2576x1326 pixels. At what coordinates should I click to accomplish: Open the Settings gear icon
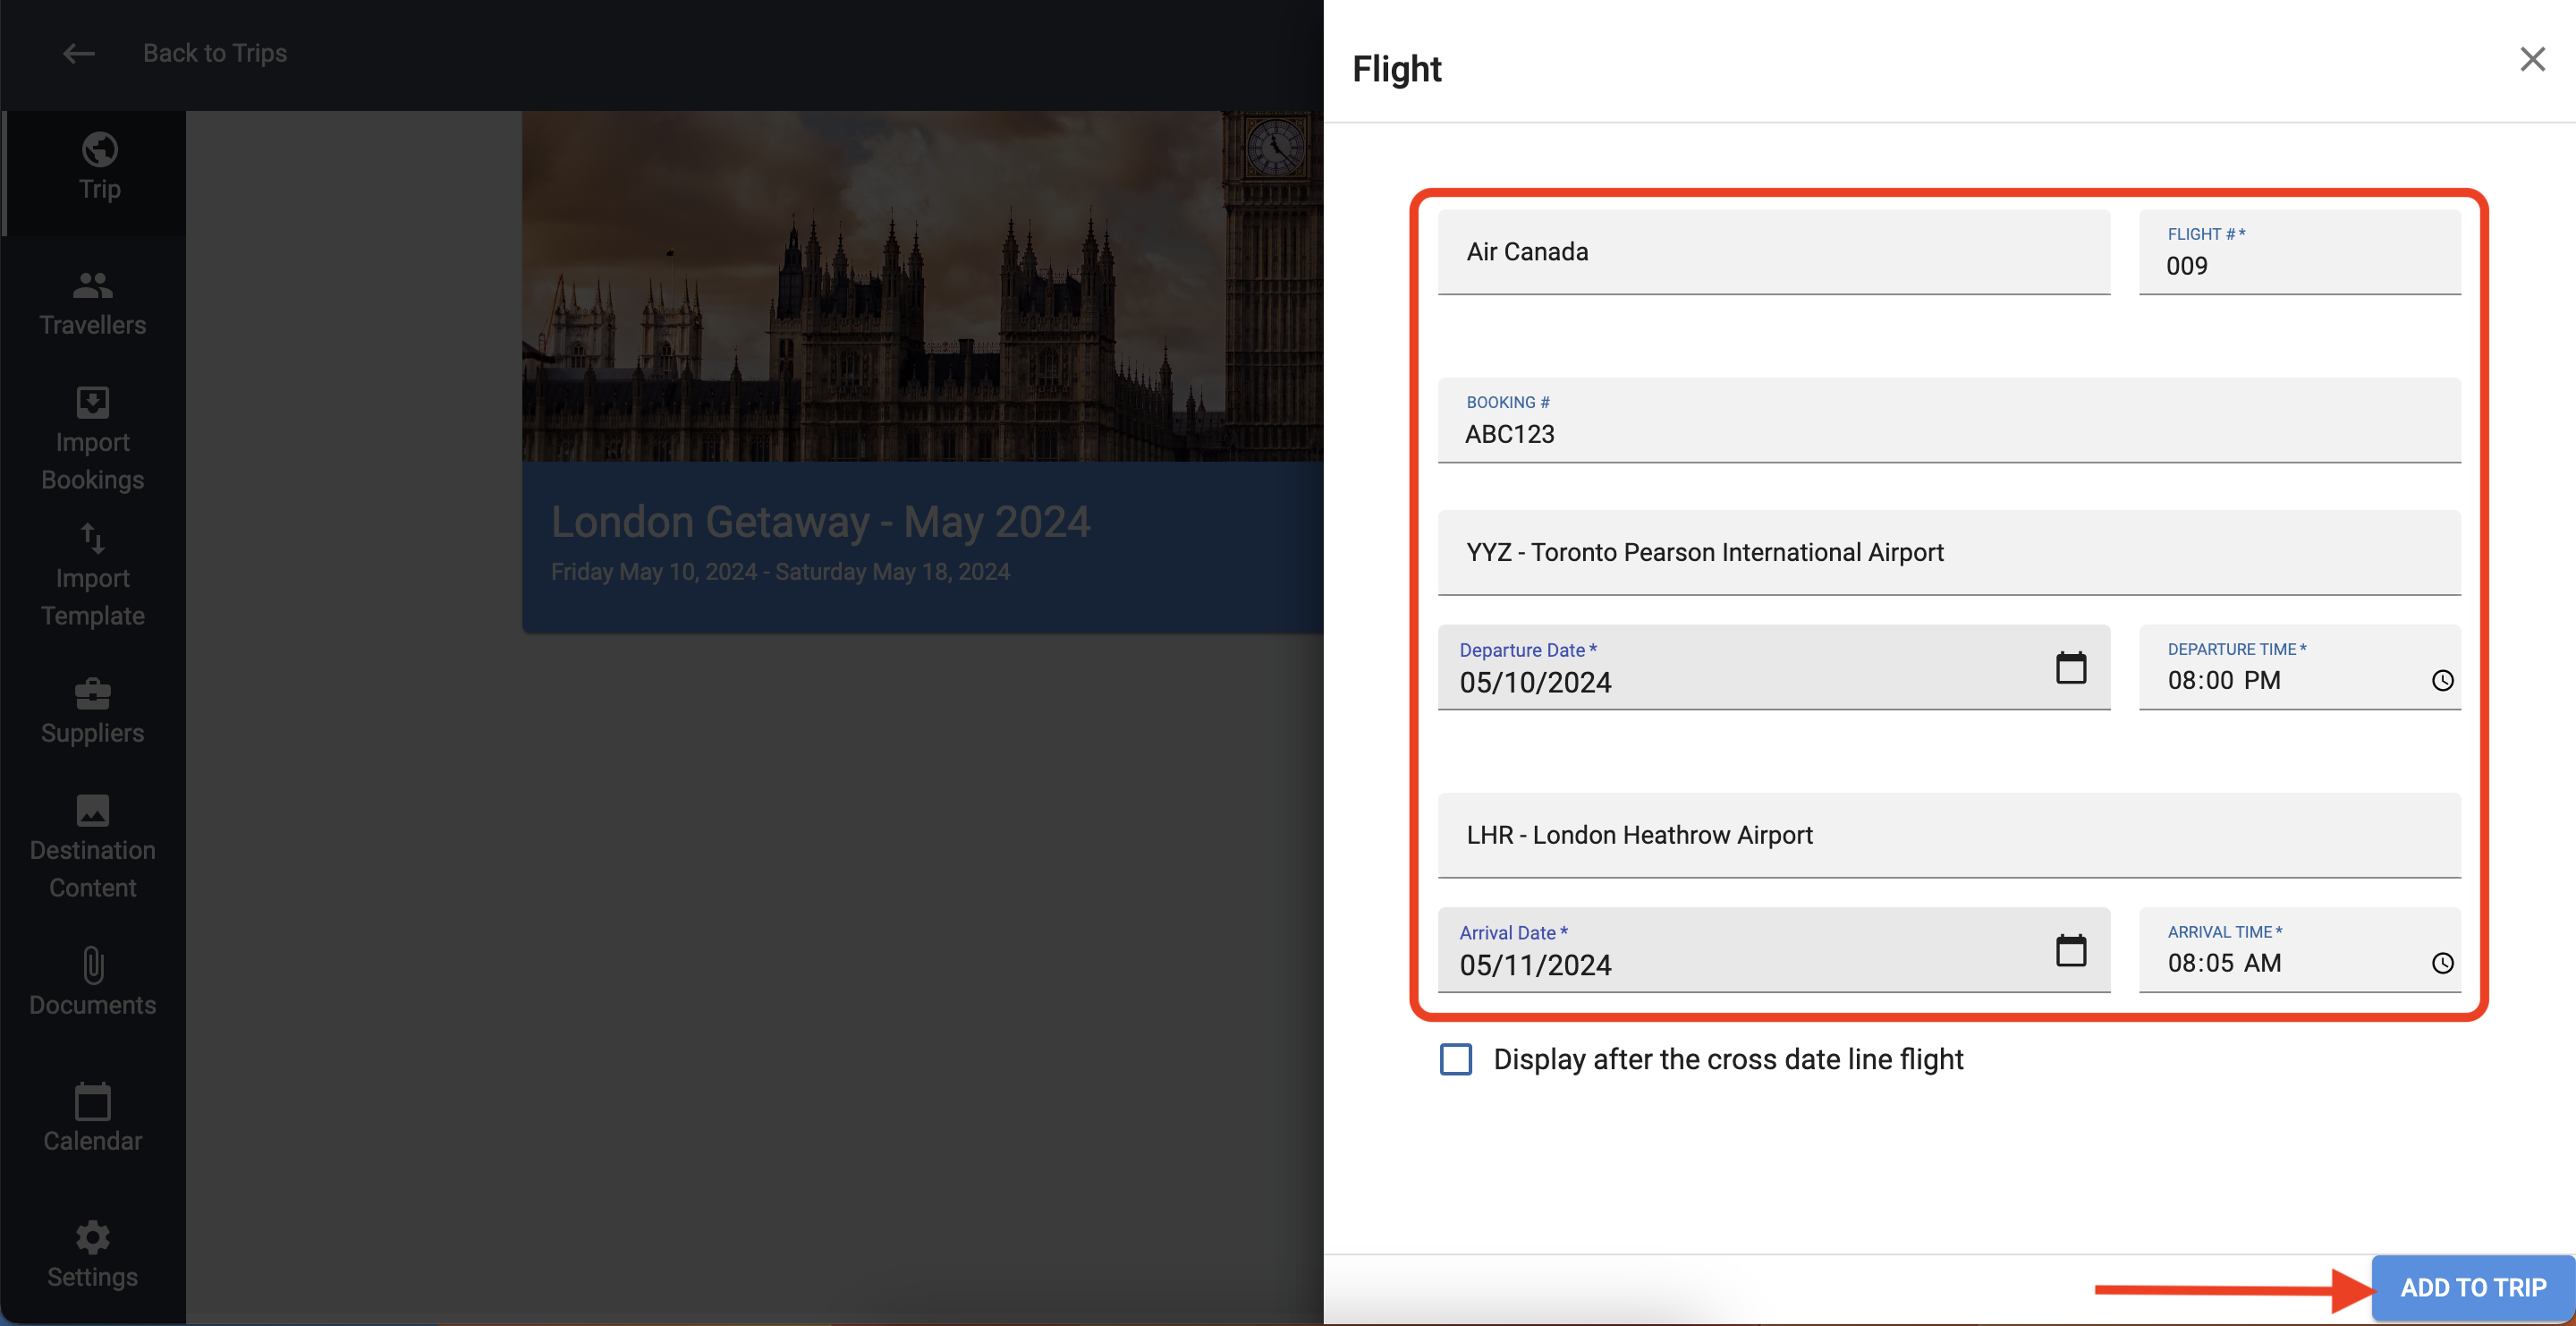point(93,1237)
